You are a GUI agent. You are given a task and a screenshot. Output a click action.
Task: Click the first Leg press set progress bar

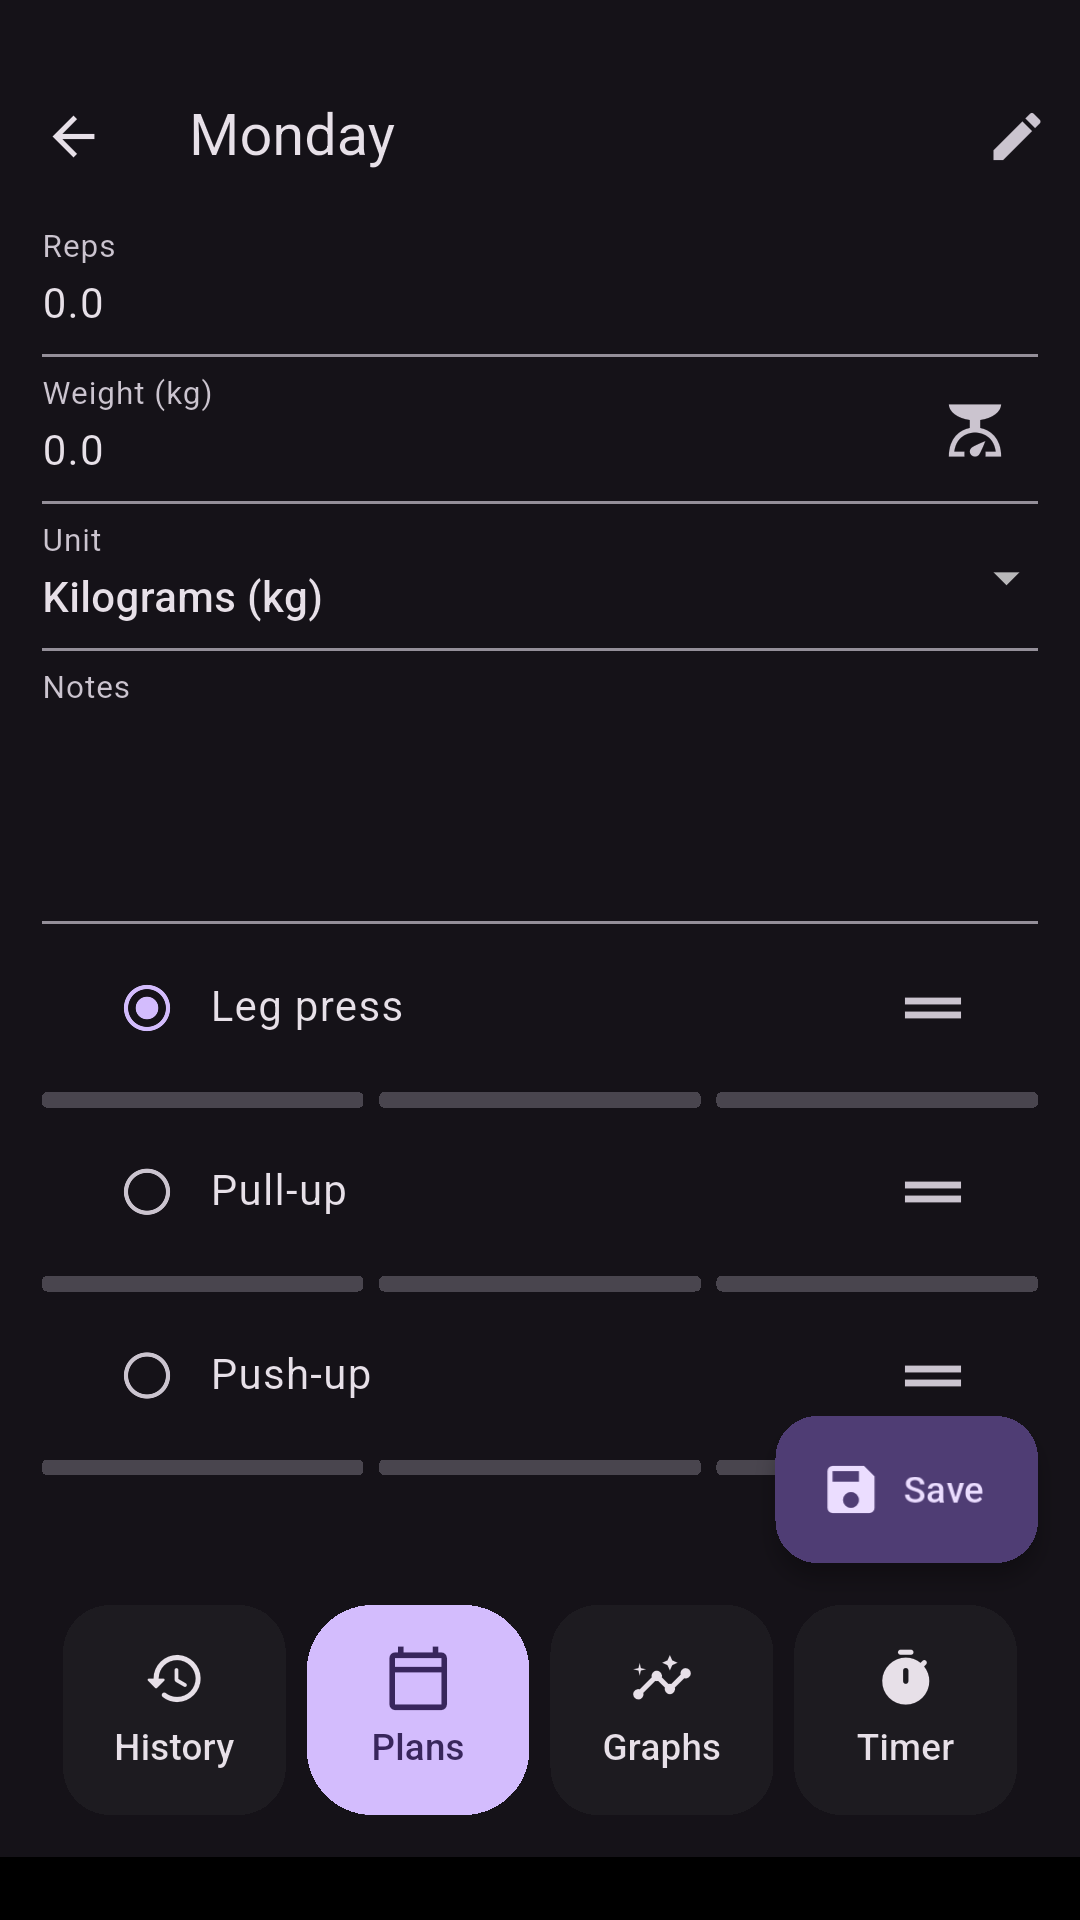tap(202, 1100)
